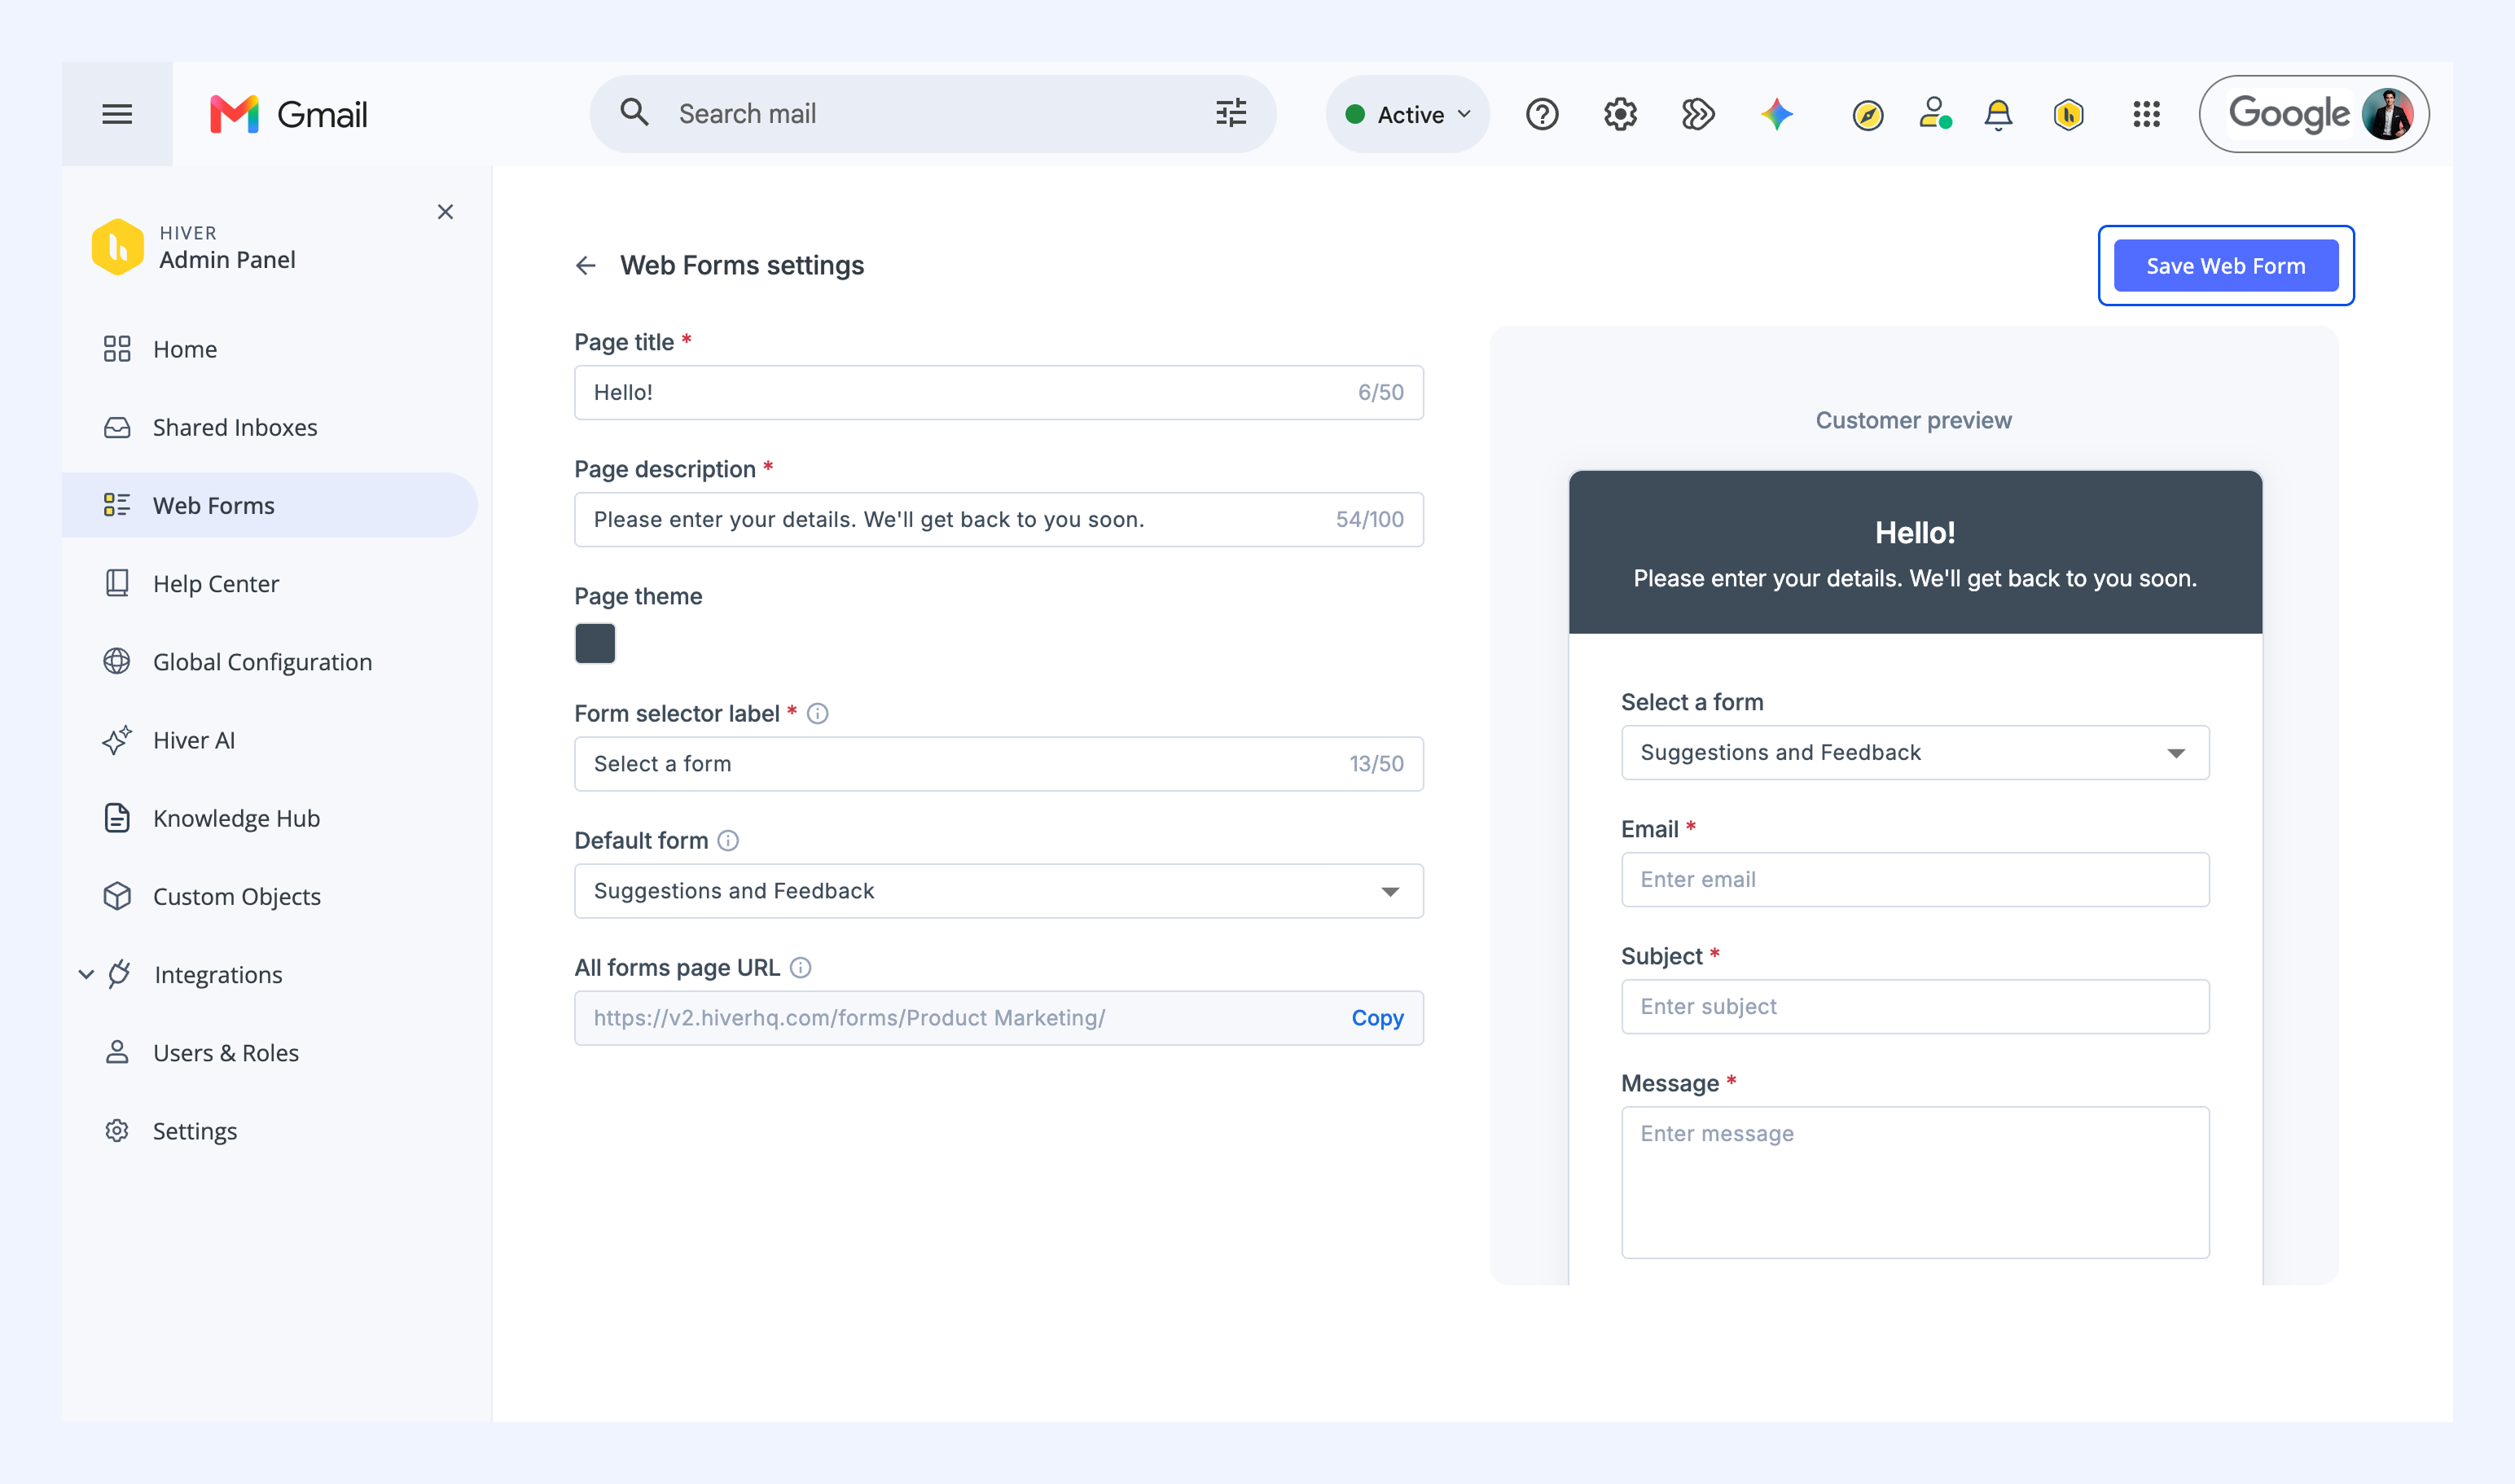Open the Gmail main menu hamburger icon

coord(117,114)
